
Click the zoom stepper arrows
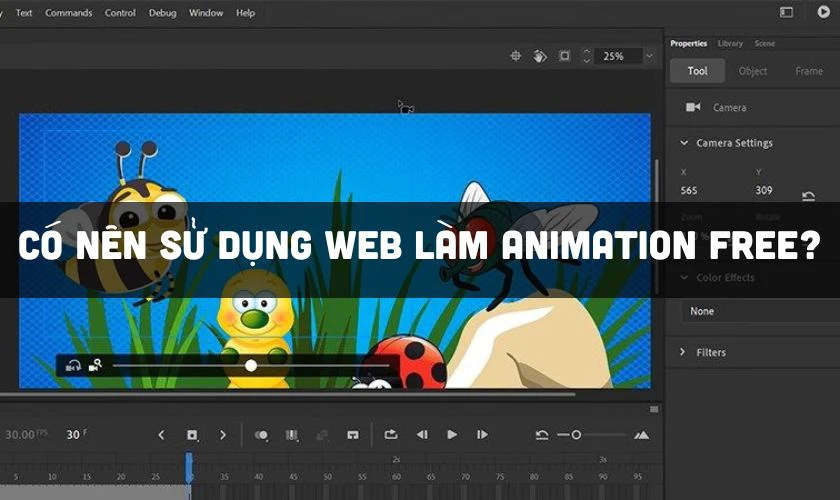click(587, 55)
